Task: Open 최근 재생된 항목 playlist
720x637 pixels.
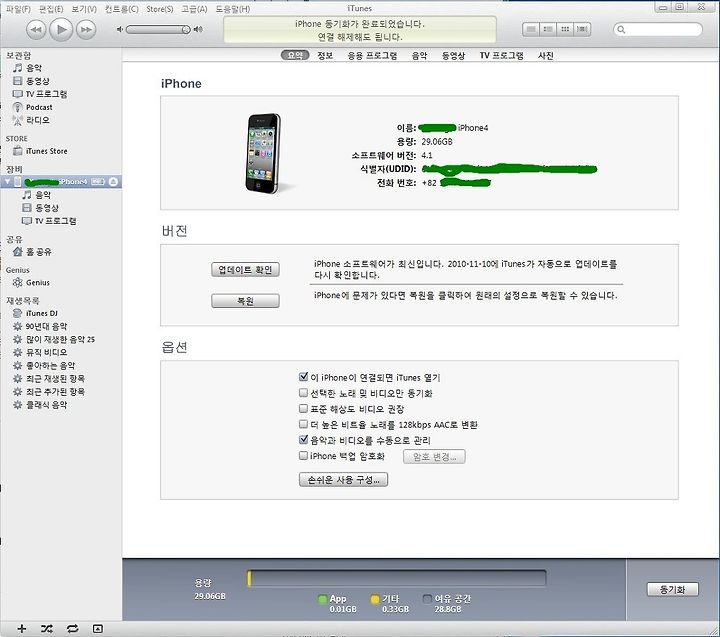Action: [49, 378]
